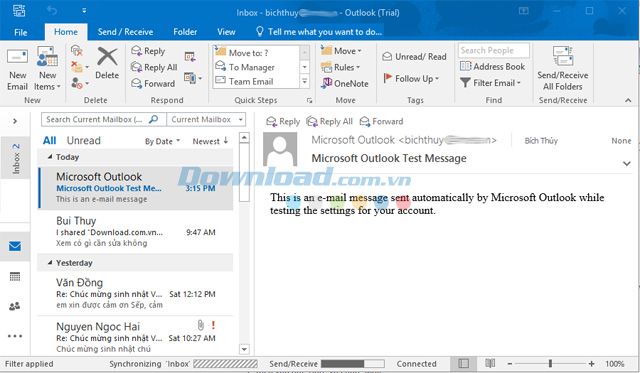The image size is (640, 373).
Task: Open the New Items menu
Action: point(47,69)
